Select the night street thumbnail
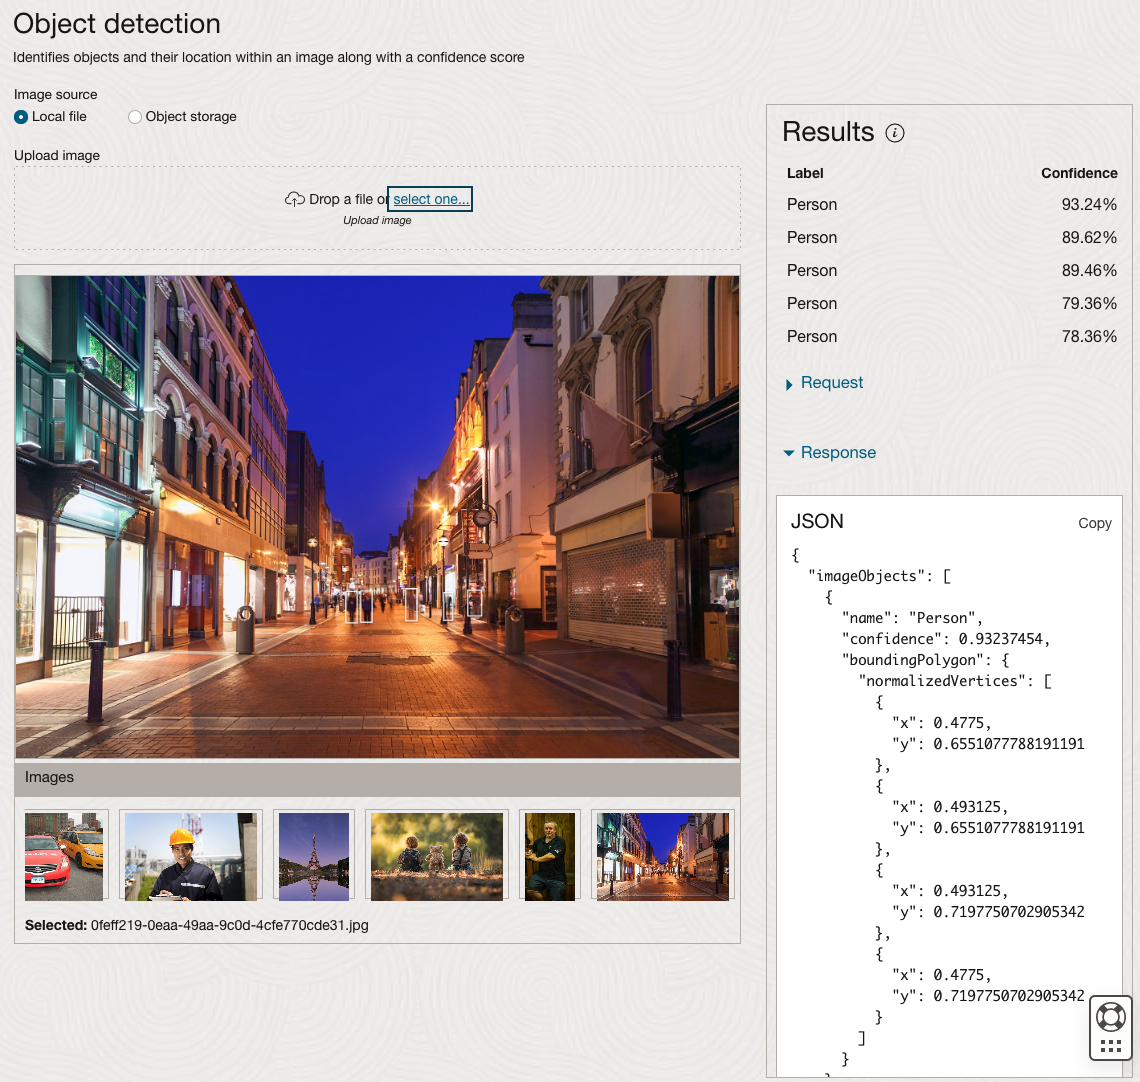The image size is (1140, 1082). 663,856
